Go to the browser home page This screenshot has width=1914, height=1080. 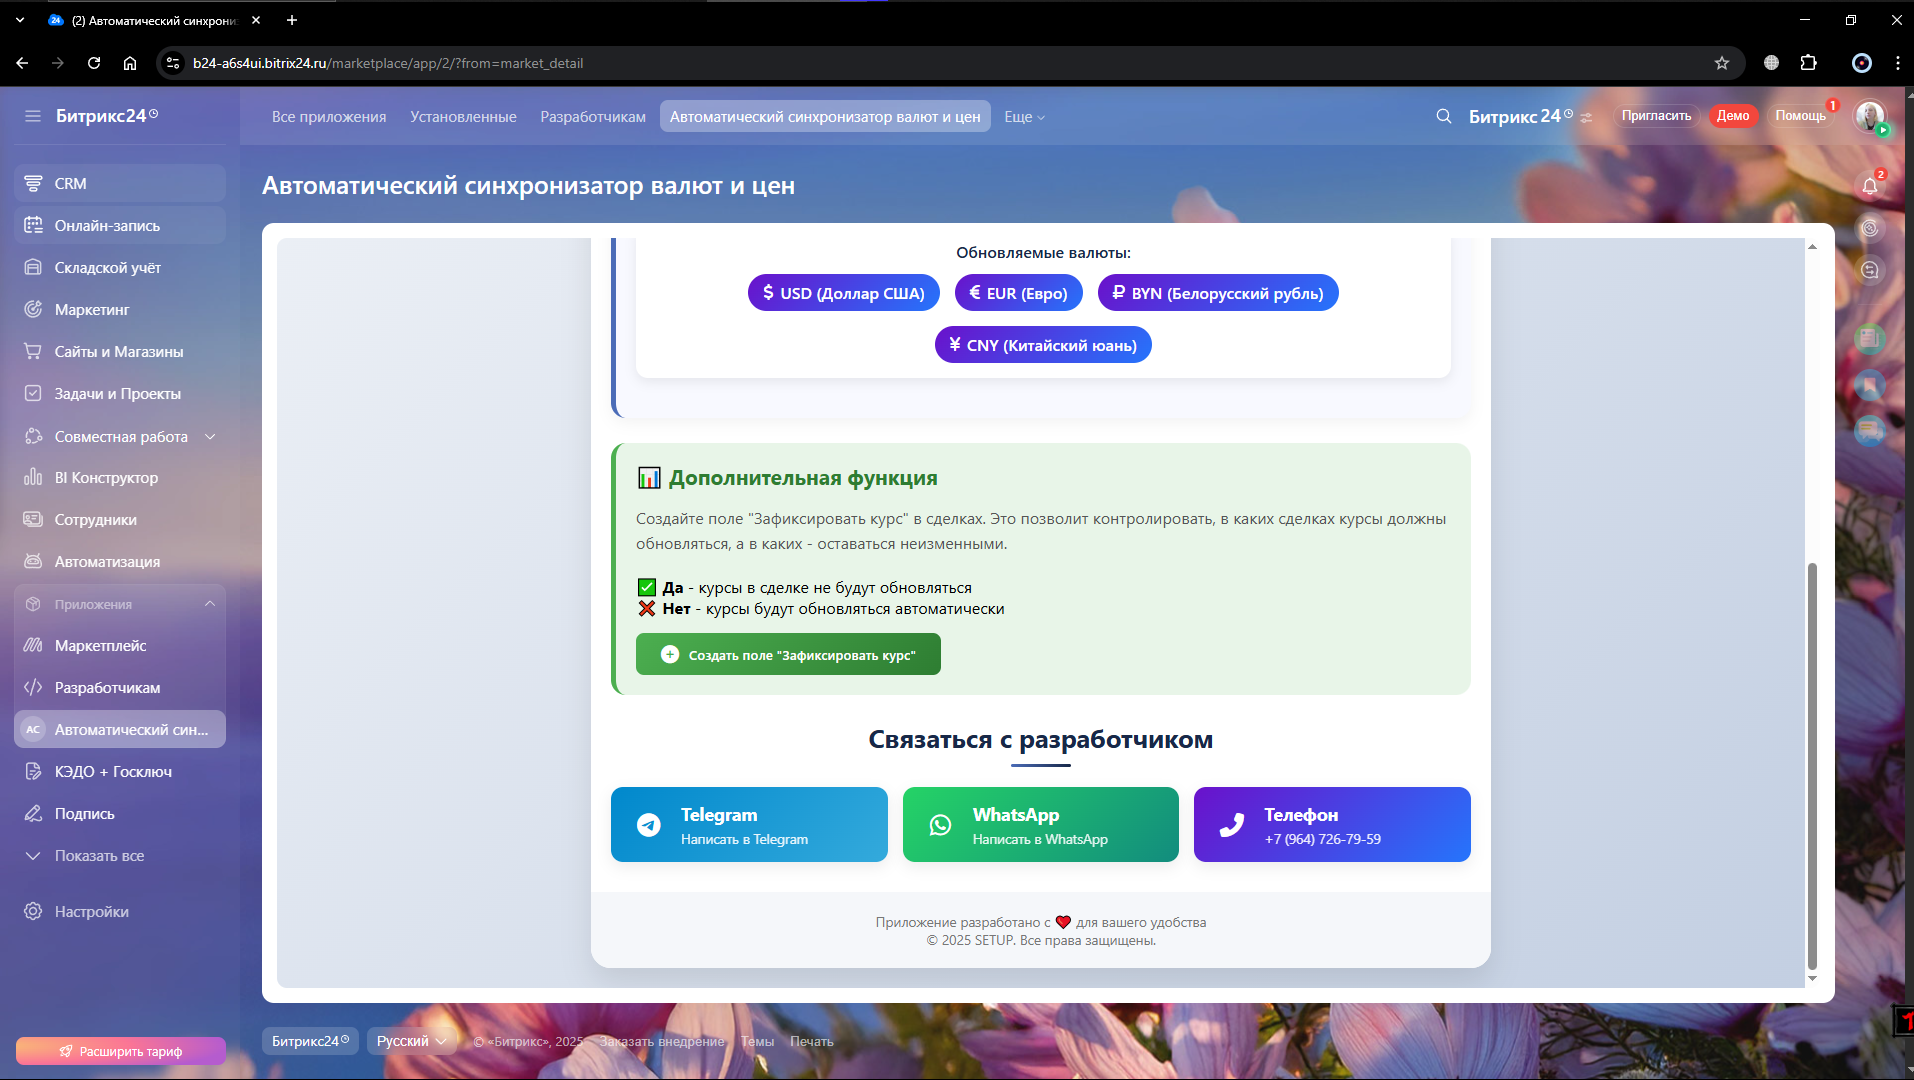coord(130,63)
